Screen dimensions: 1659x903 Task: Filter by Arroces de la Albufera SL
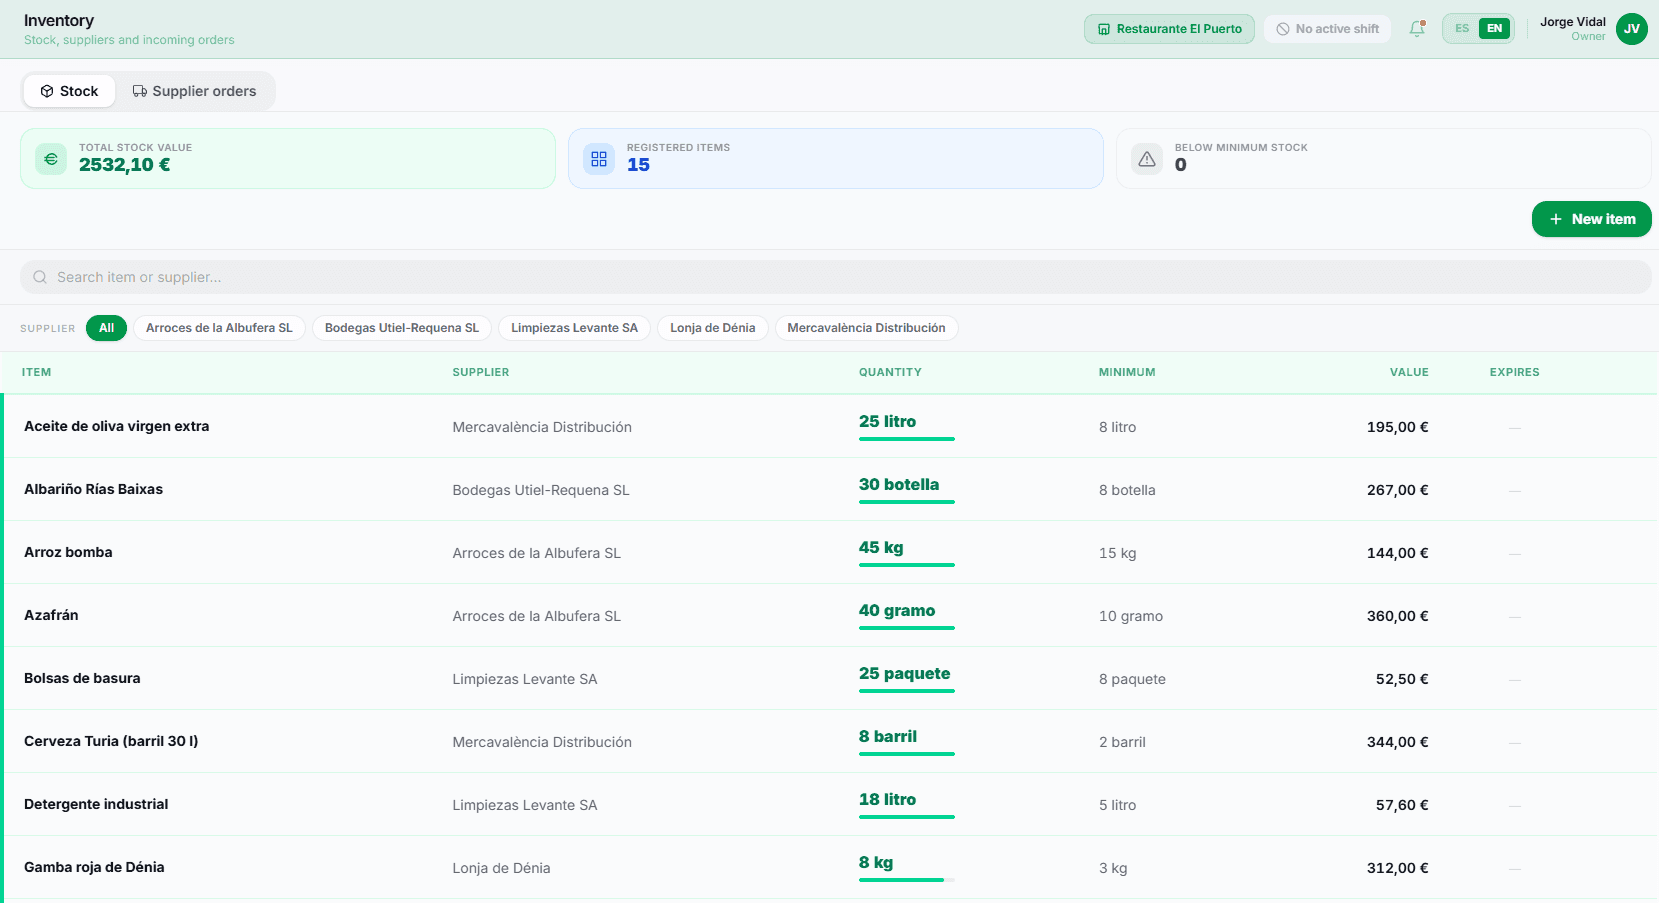(219, 328)
